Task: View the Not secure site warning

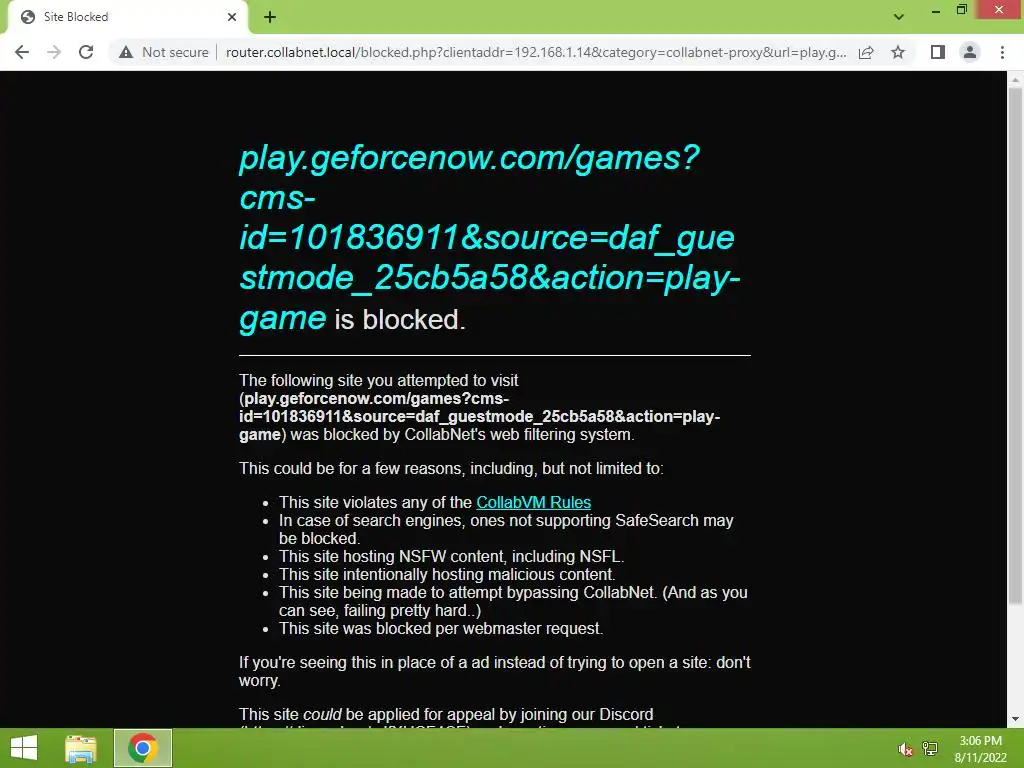Action: click(164, 52)
